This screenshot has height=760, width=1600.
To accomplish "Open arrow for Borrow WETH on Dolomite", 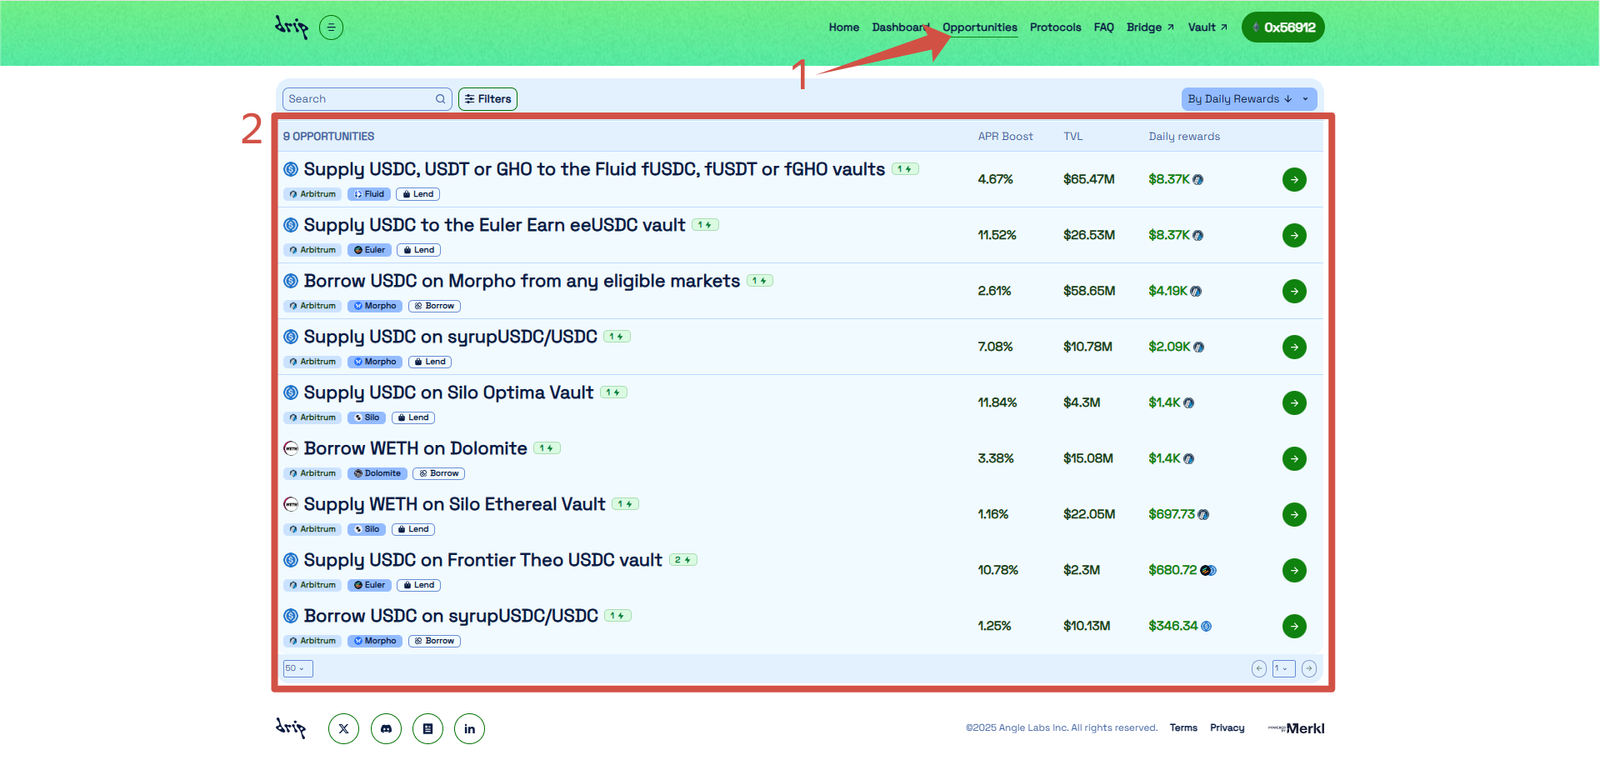I will [1294, 459].
